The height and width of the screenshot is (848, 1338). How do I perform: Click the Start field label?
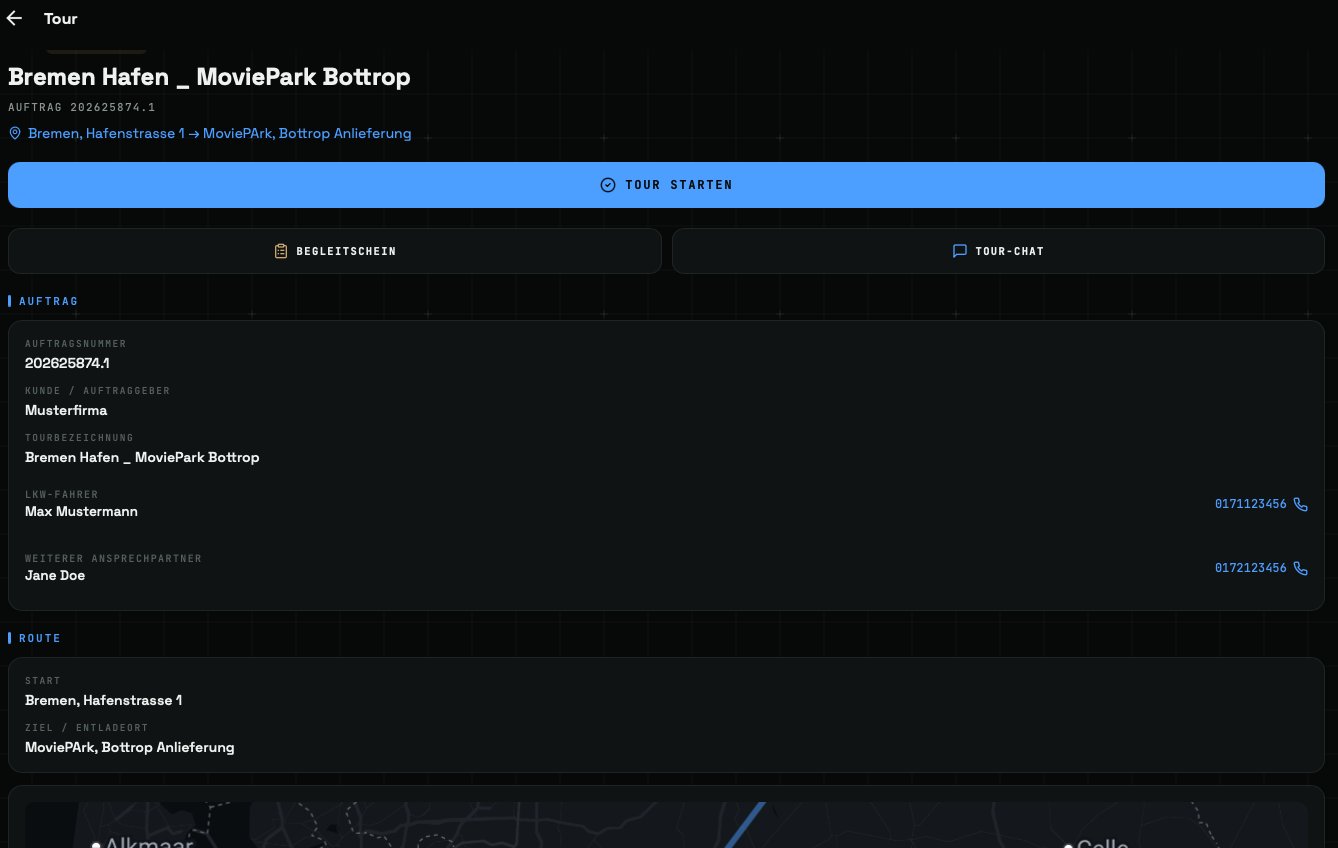[x=43, y=681]
